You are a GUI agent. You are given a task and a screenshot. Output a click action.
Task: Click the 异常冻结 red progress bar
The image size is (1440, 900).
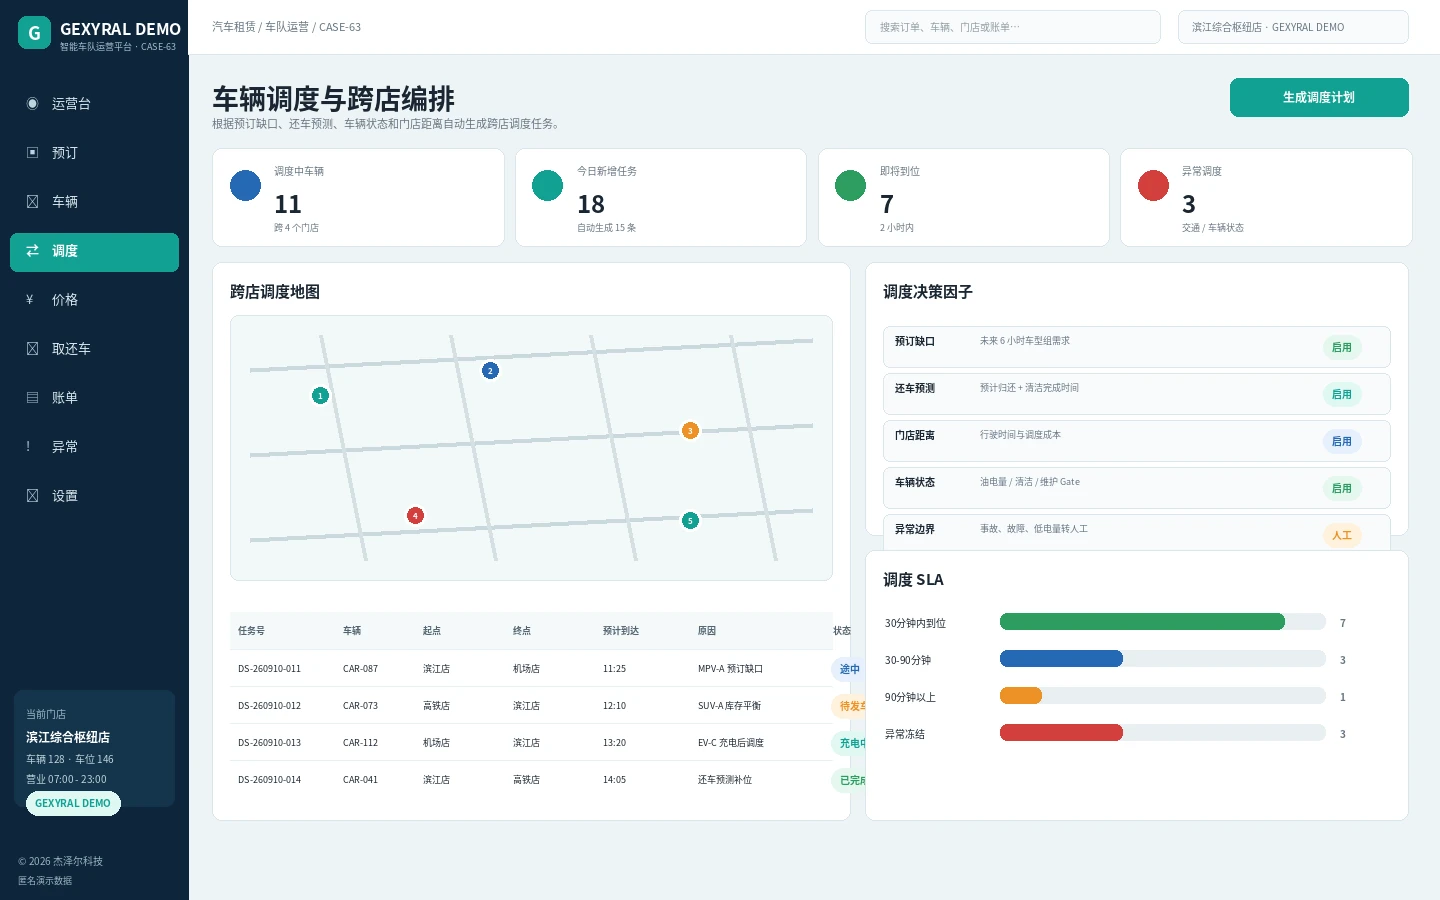1061,733
